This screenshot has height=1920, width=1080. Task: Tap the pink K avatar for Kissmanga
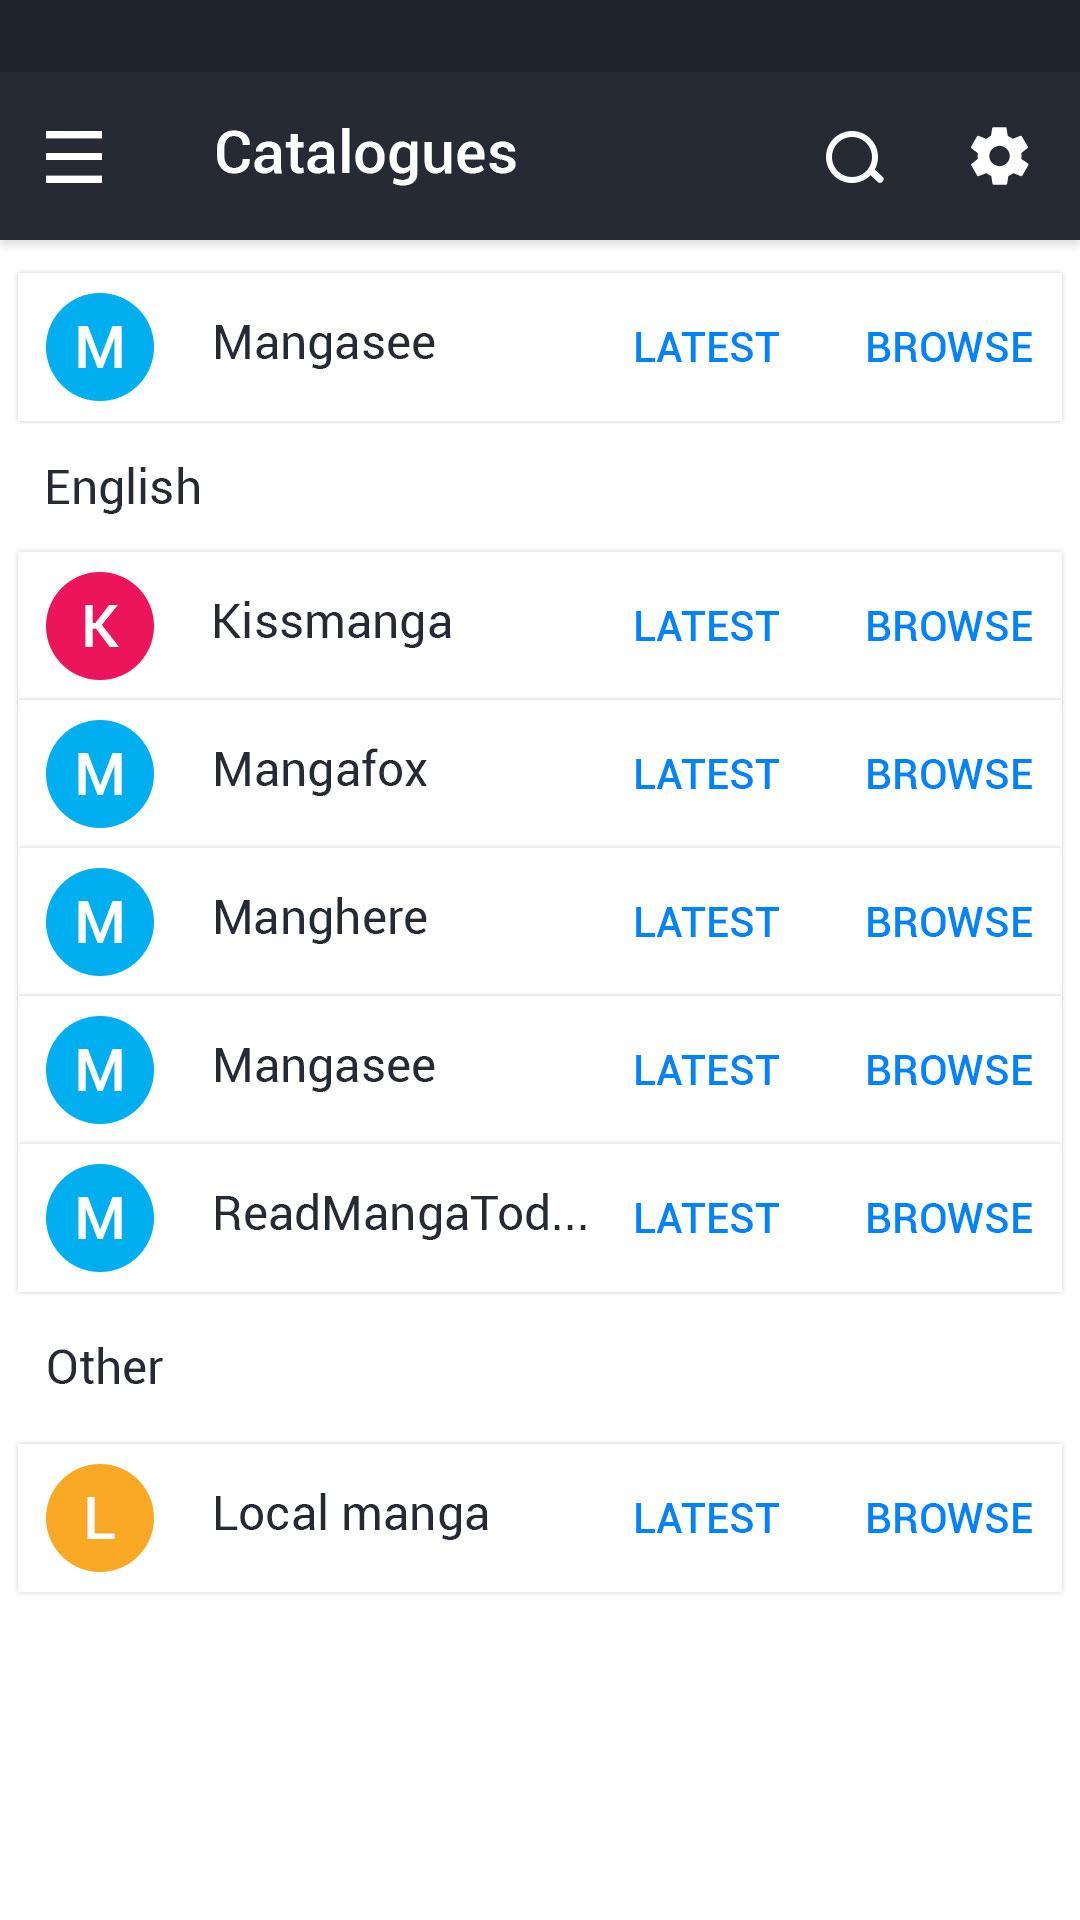100,626
